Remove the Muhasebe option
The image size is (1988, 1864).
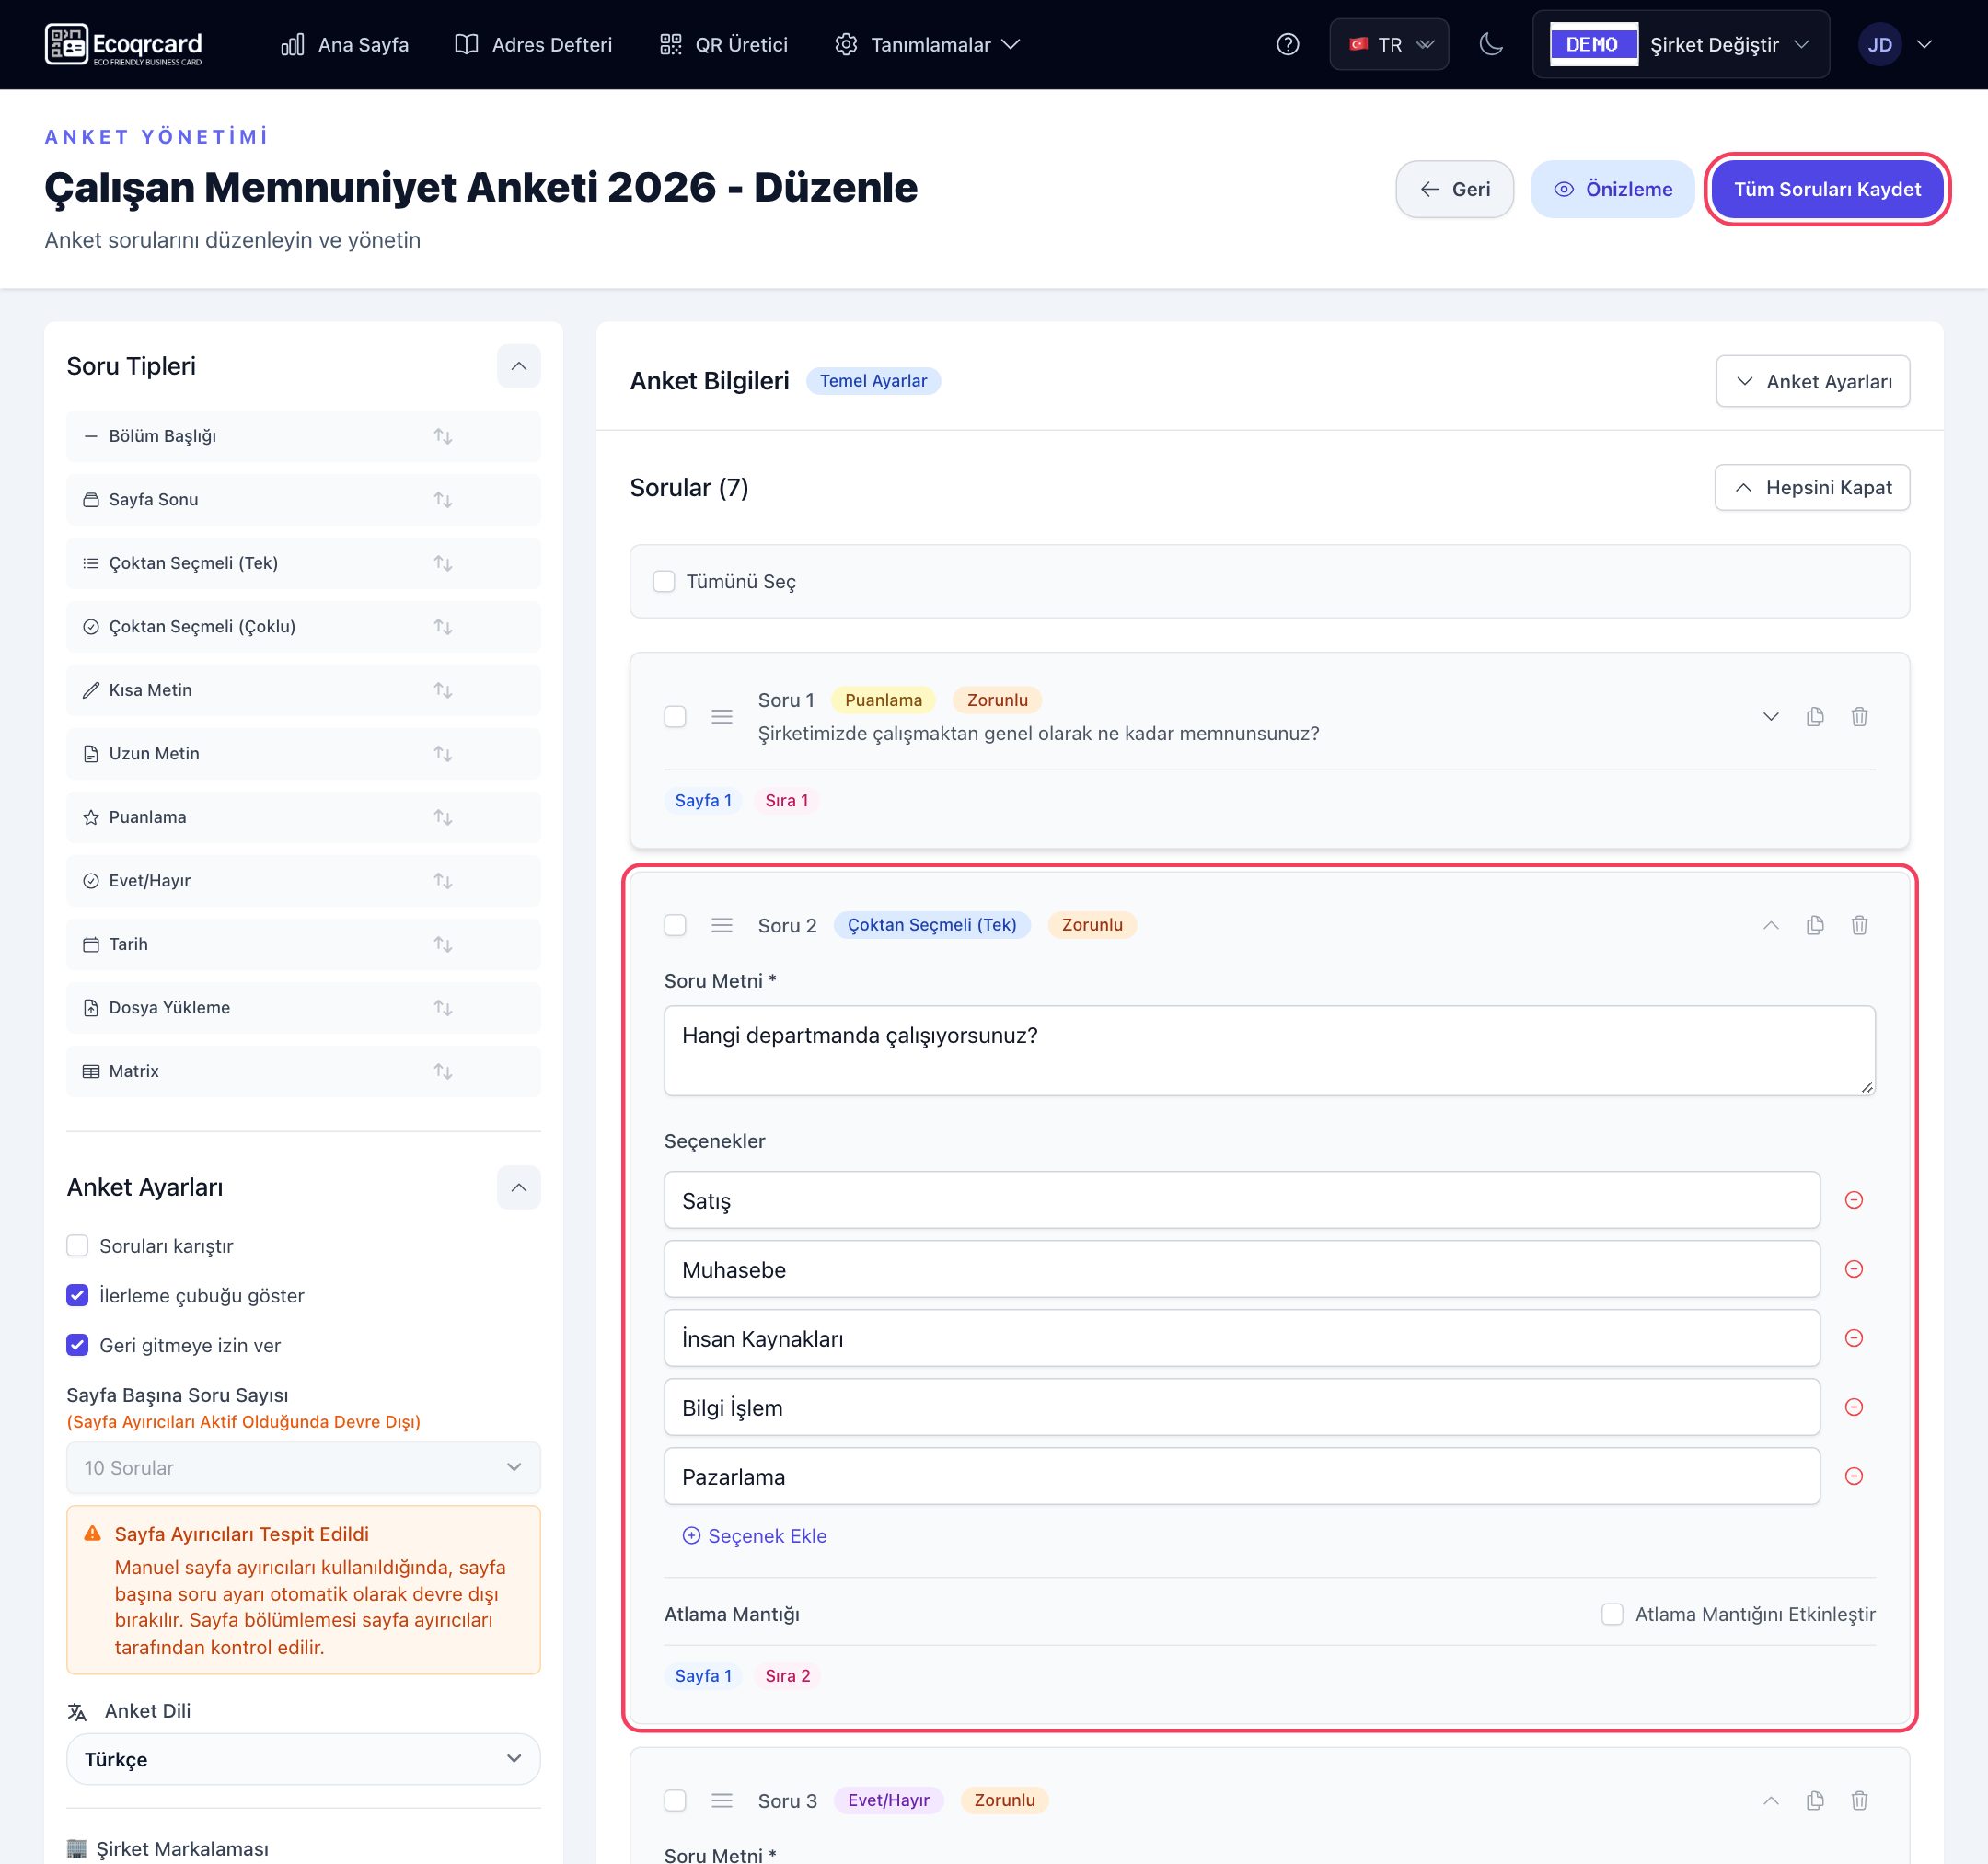pos(1853,1269)
